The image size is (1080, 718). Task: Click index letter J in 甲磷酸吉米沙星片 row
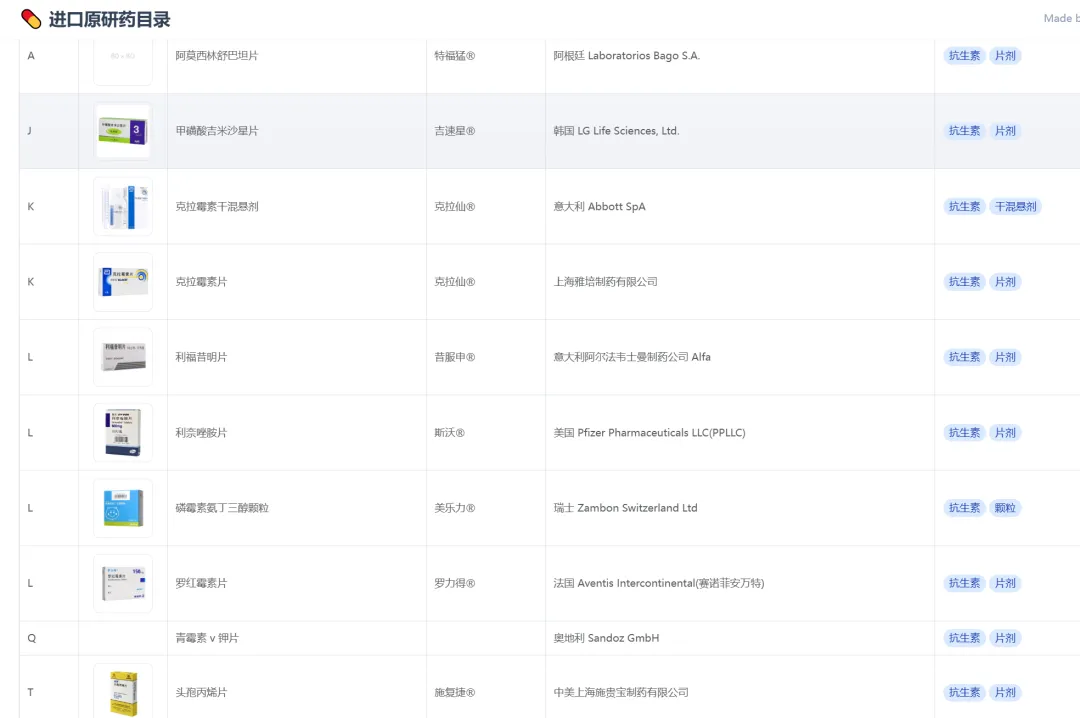pos(29,131)
